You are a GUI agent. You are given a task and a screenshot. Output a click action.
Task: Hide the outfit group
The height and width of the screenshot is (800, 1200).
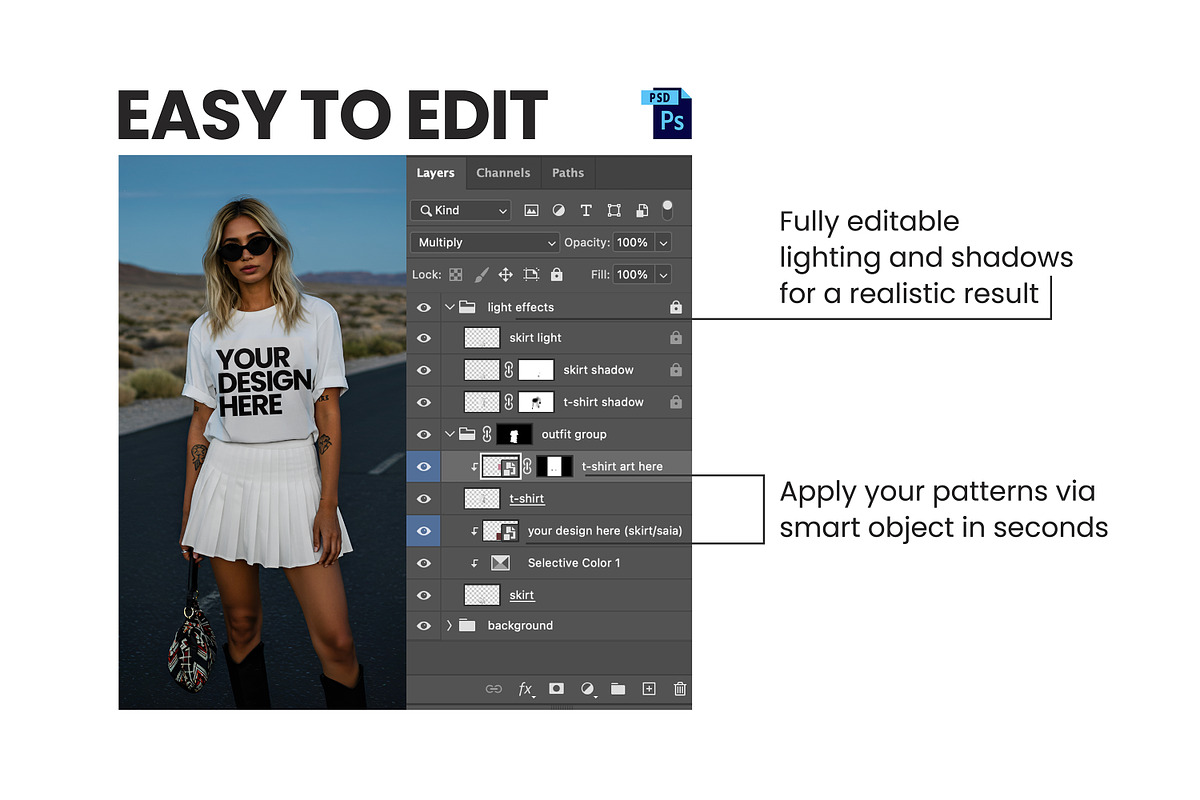[424, 434]
